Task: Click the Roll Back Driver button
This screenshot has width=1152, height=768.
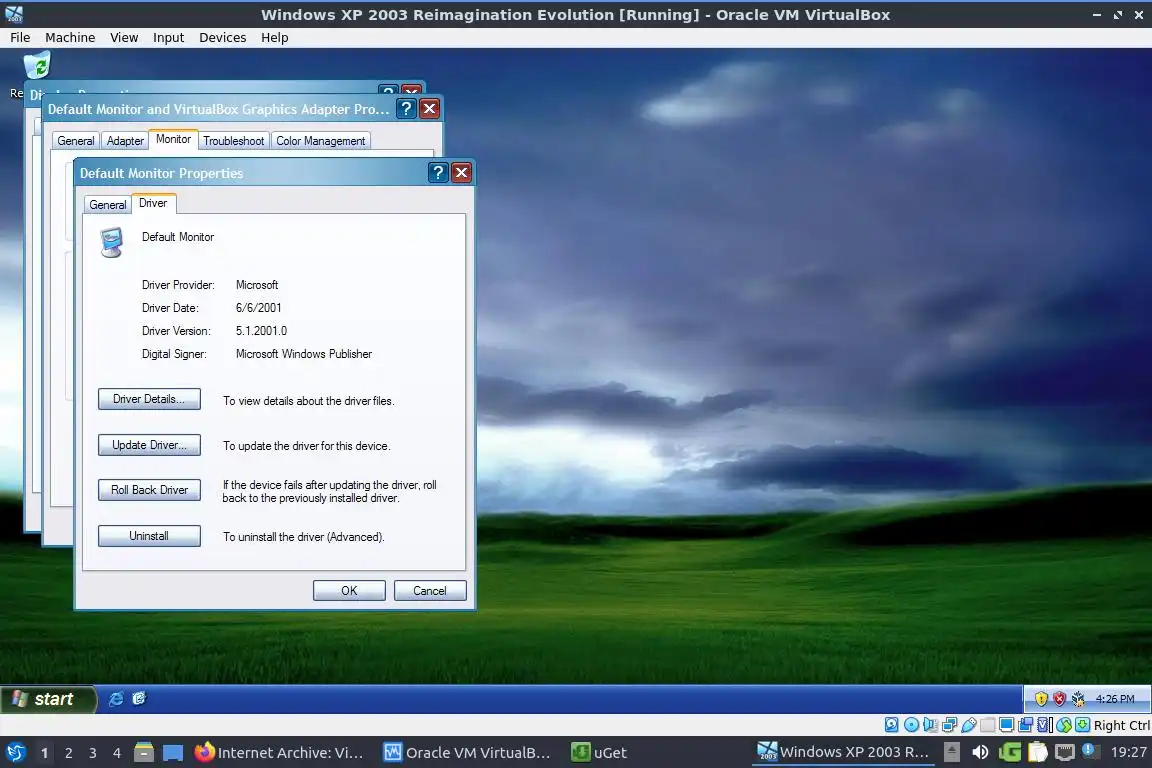Action: (149, 490)
